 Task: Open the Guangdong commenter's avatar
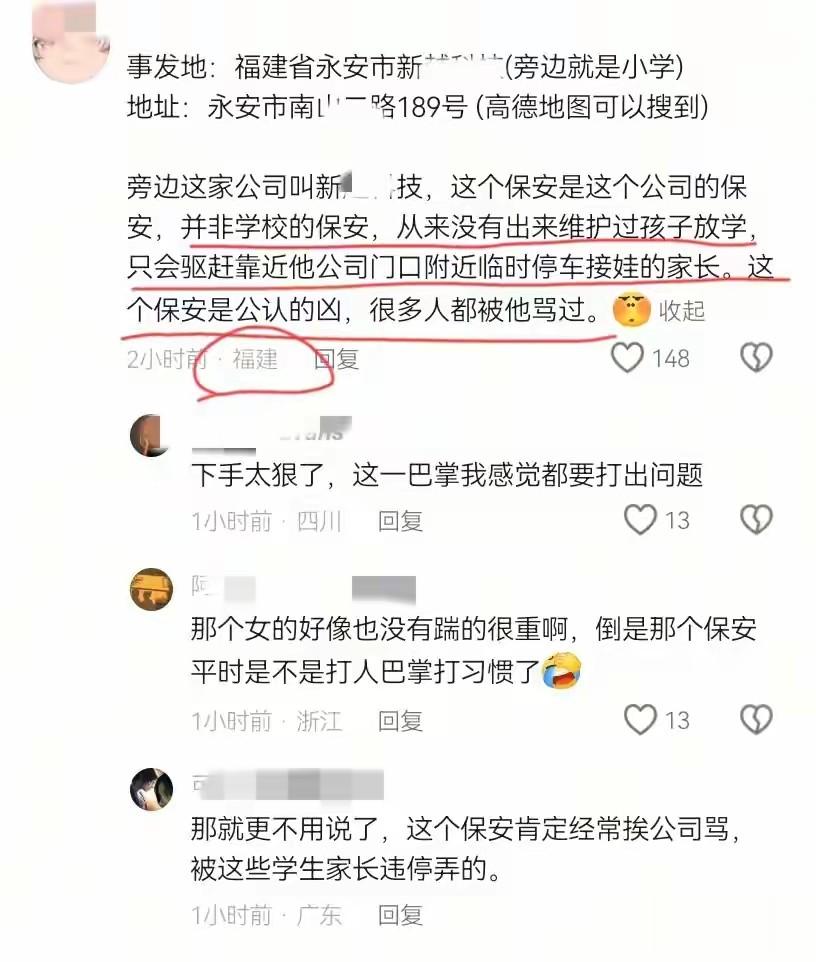[152, 789]
